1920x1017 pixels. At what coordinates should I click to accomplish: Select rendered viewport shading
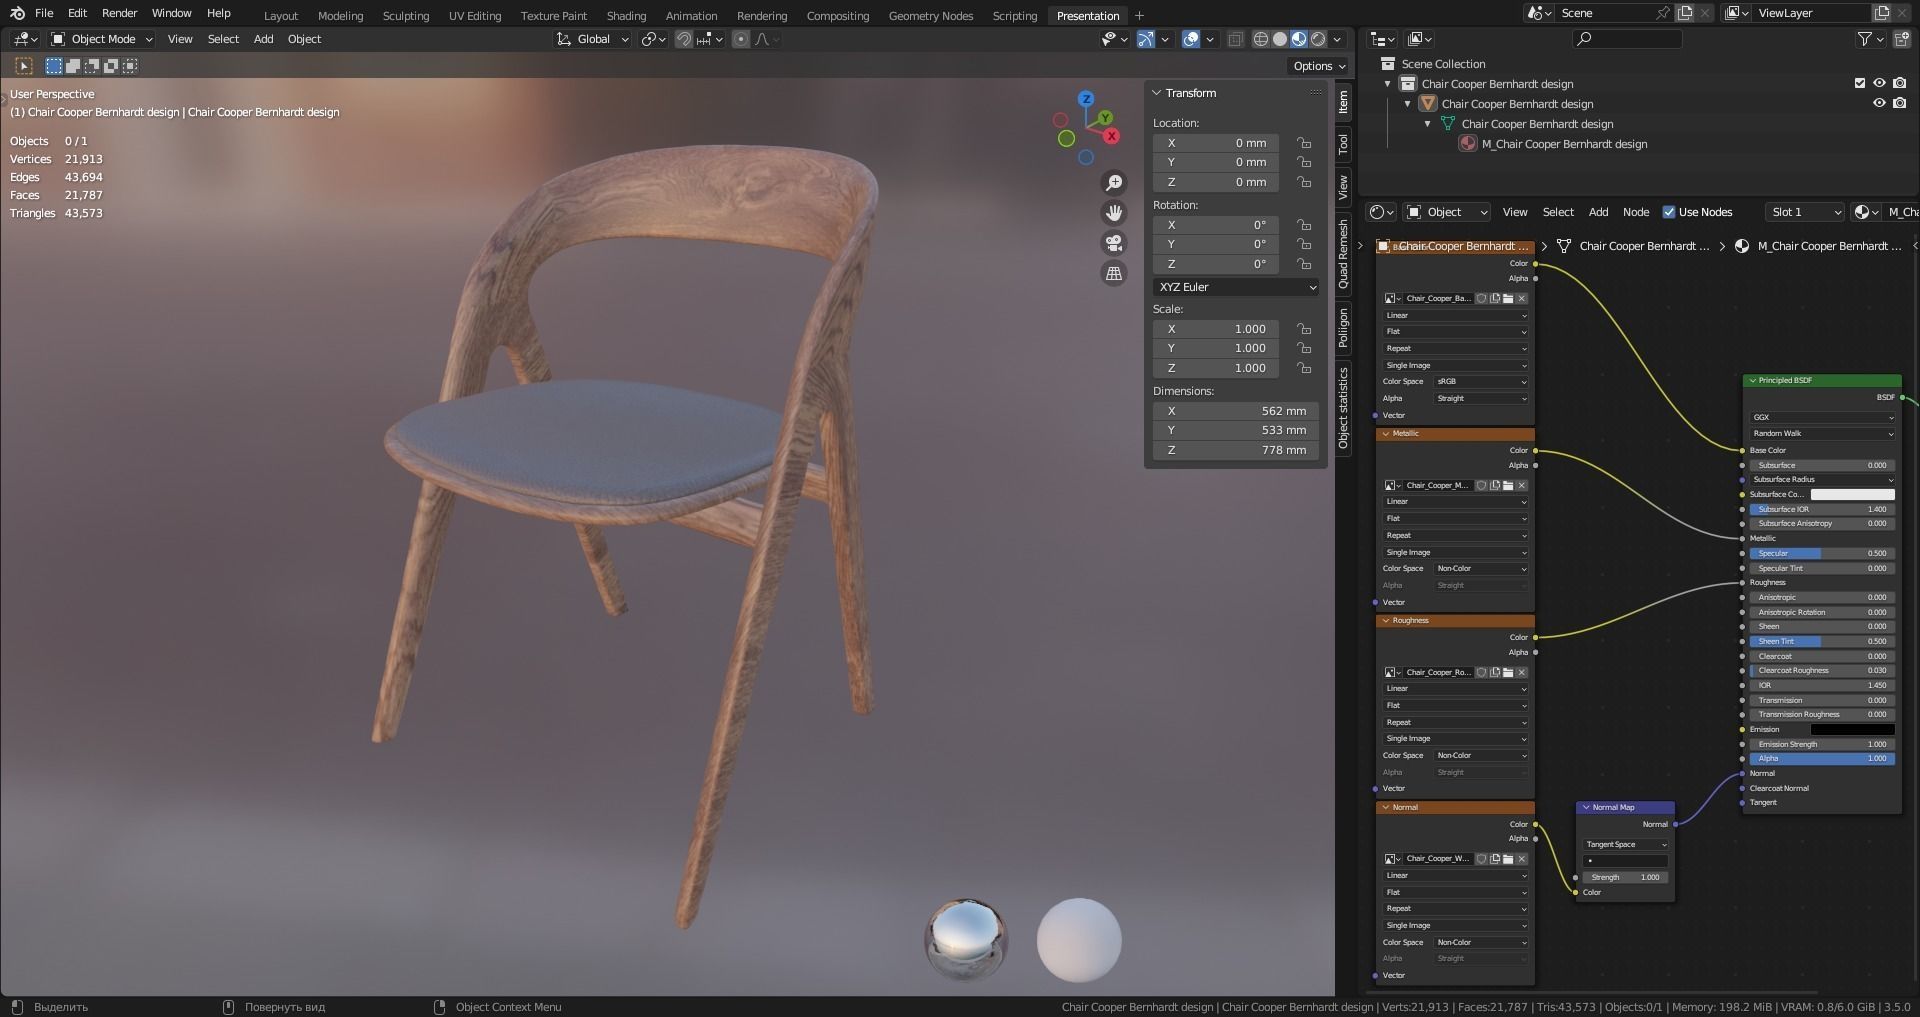(1318, 39)
